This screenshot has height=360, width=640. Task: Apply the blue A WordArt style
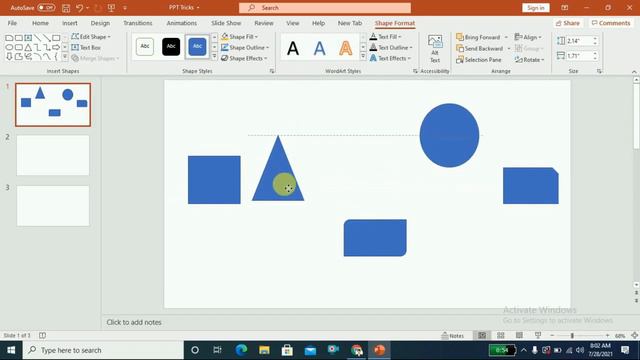pos(319,48)
